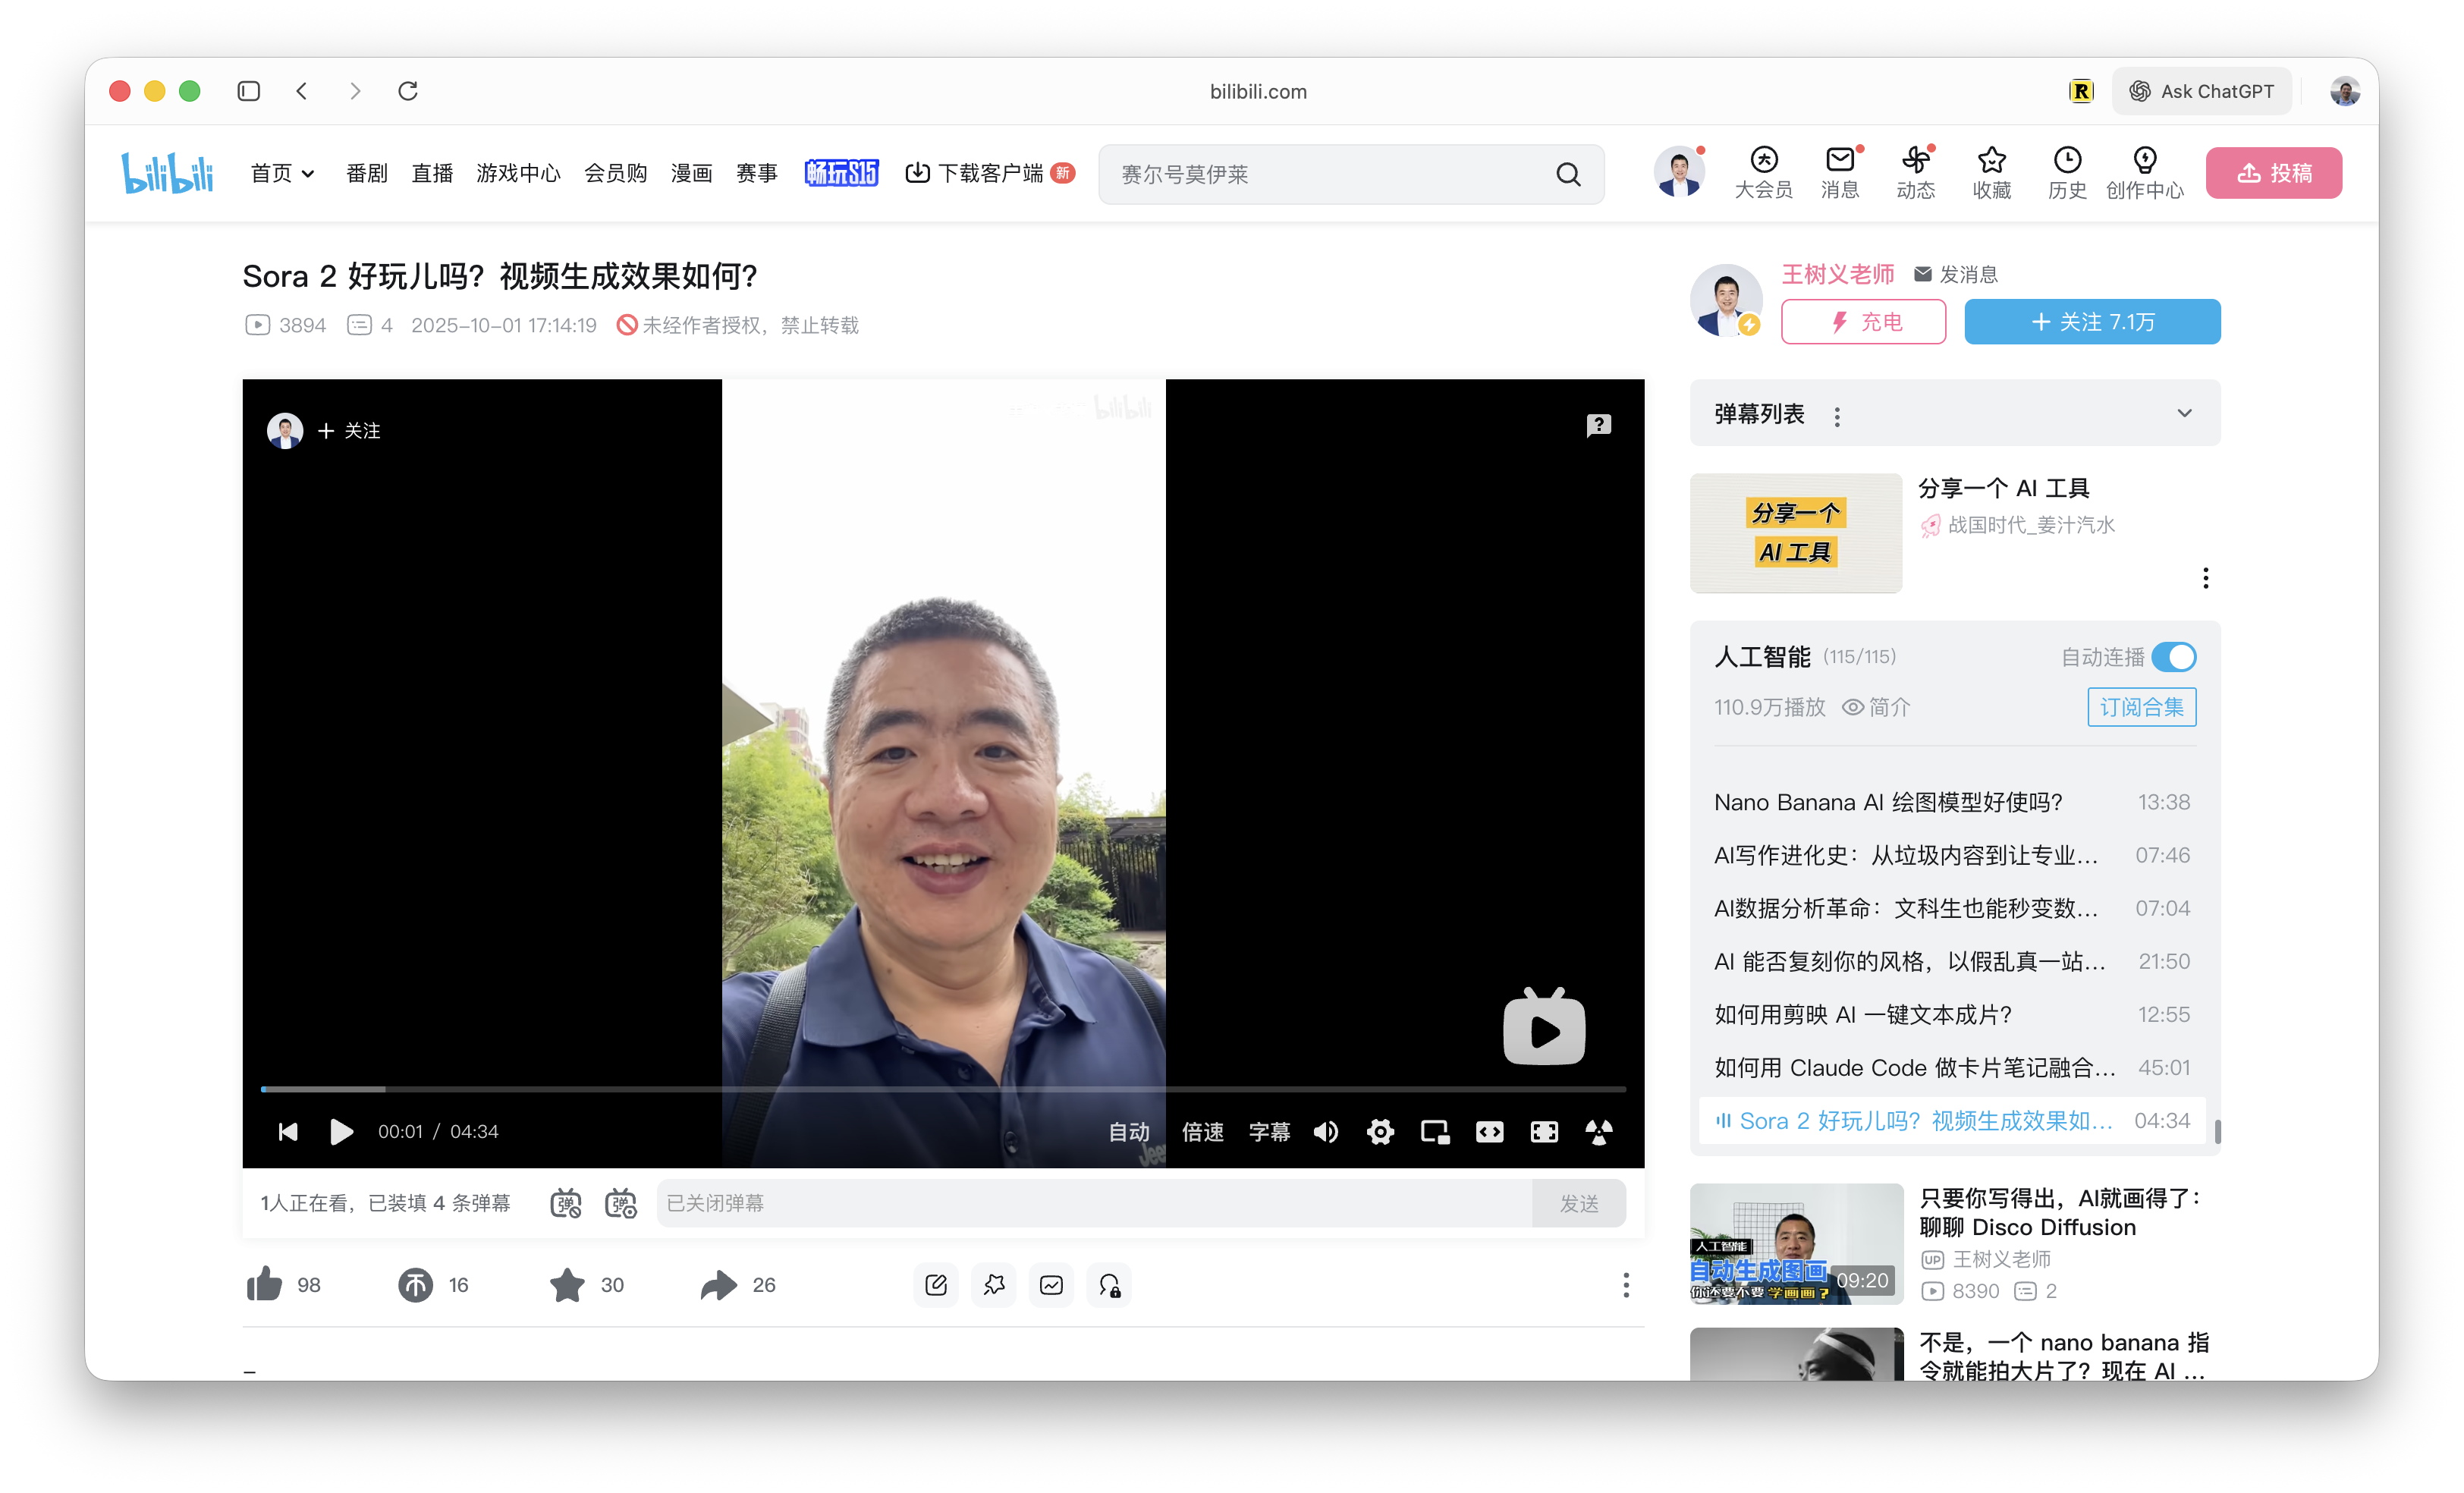Open the 倍速 playback speed menu

tap(1202, 1131)
